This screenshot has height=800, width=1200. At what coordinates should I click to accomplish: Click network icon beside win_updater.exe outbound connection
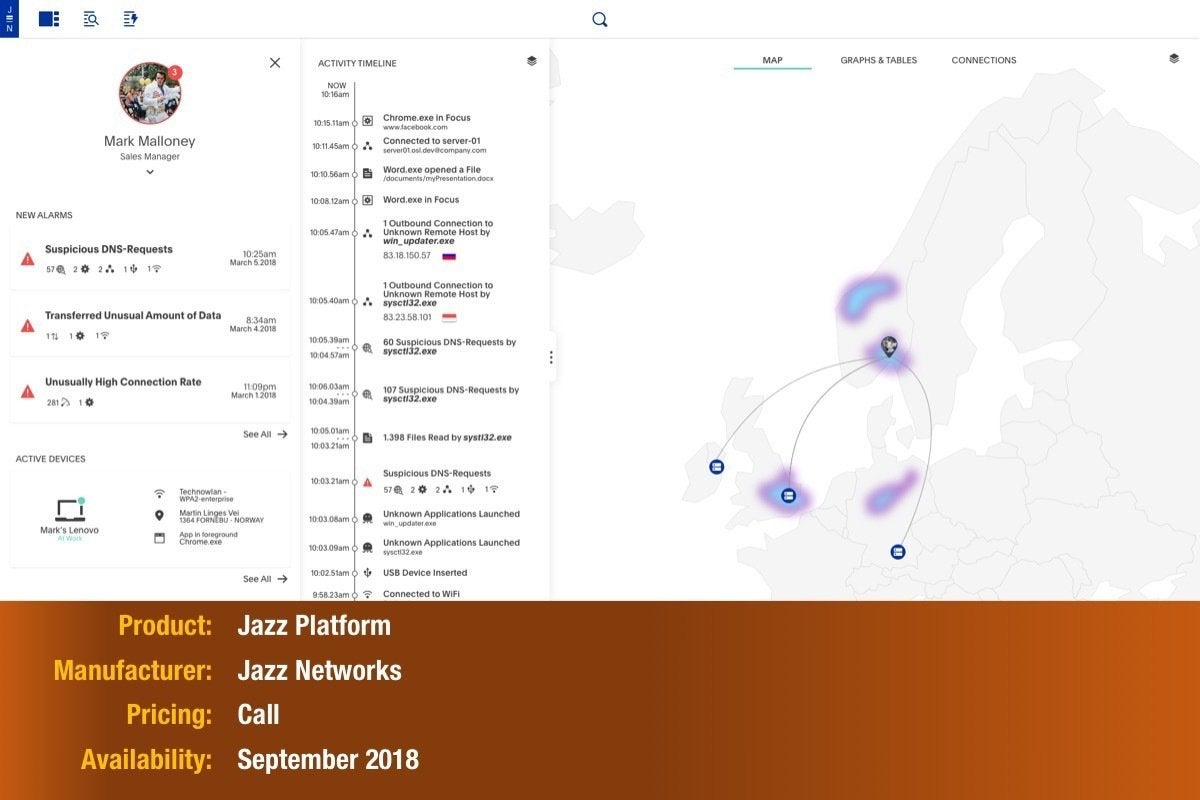point(367,233)
